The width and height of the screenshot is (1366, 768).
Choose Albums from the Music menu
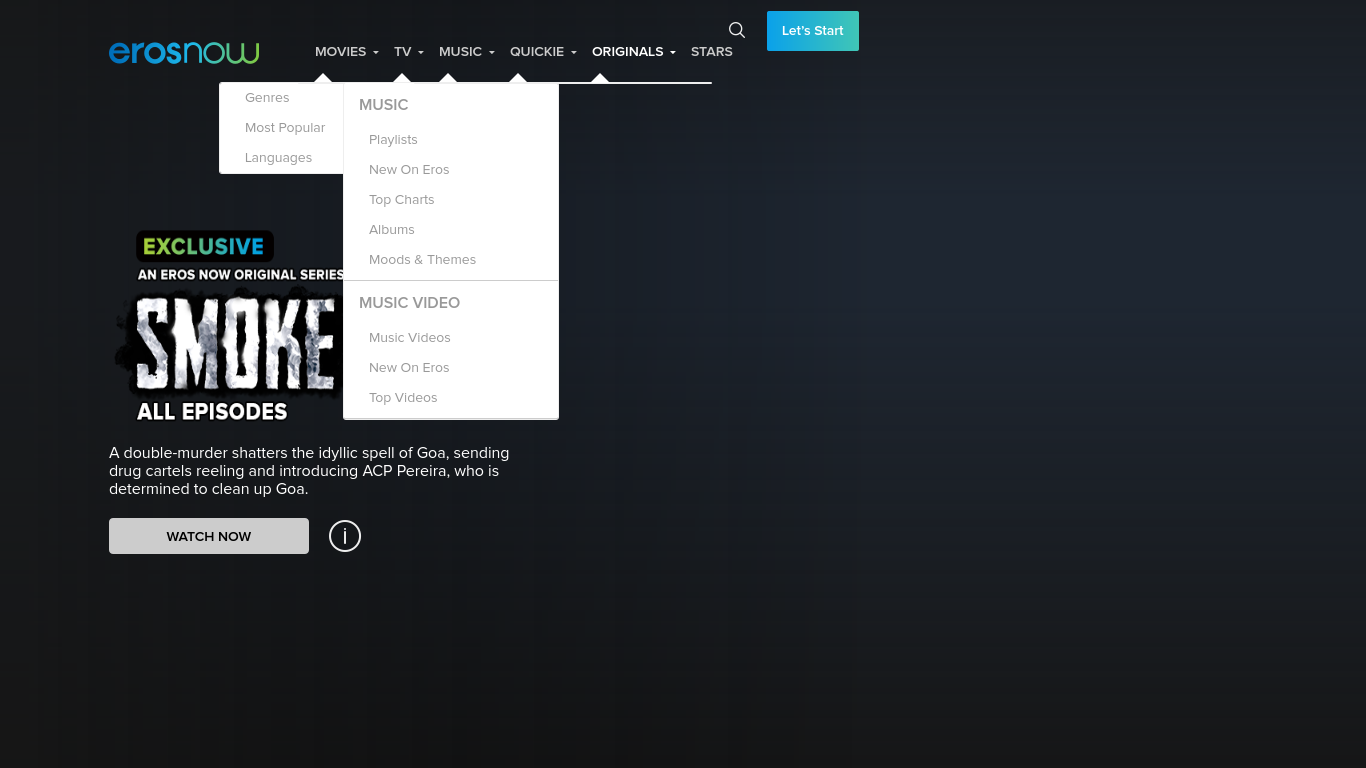(391, 230)
